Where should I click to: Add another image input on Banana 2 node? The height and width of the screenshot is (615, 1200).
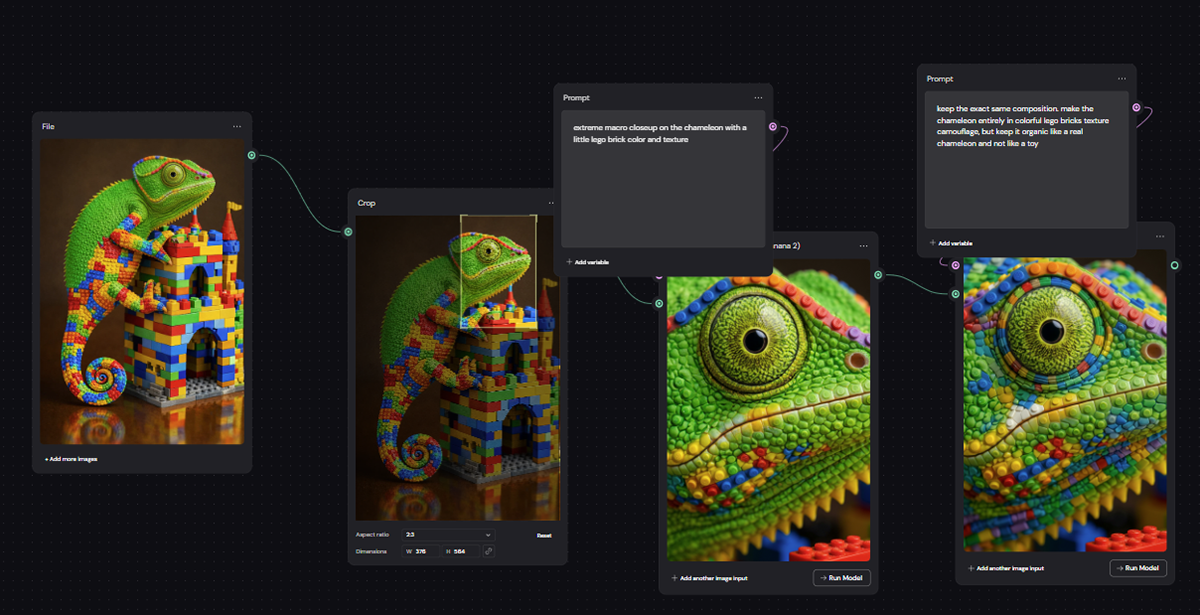709,578
